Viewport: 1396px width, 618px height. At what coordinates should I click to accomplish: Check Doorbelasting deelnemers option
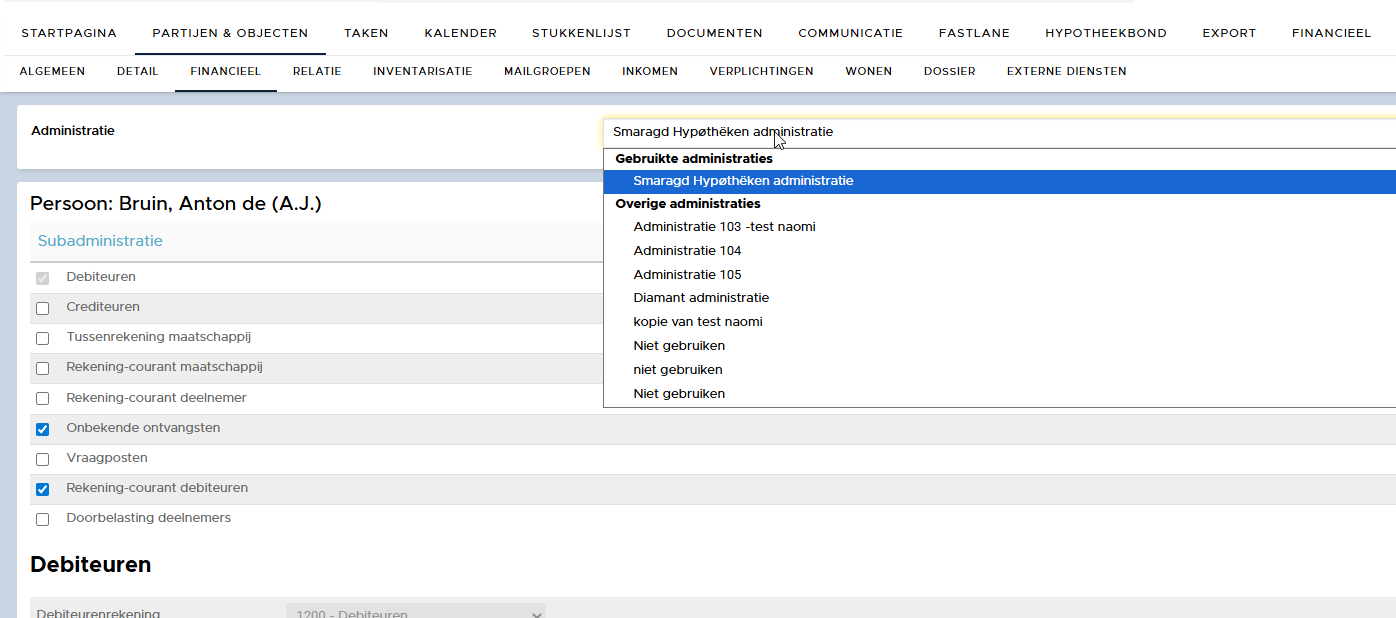coord(42,519)
